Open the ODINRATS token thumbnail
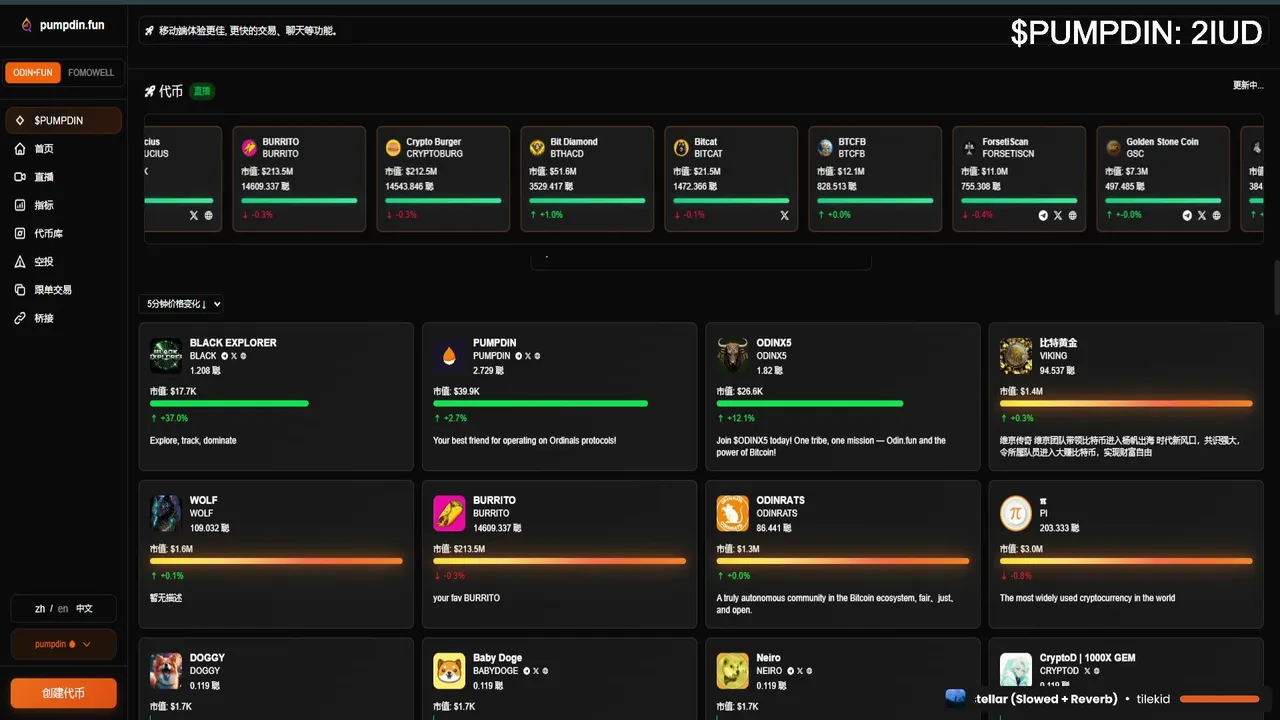The image size is (1280, 720). click(733, 513)
